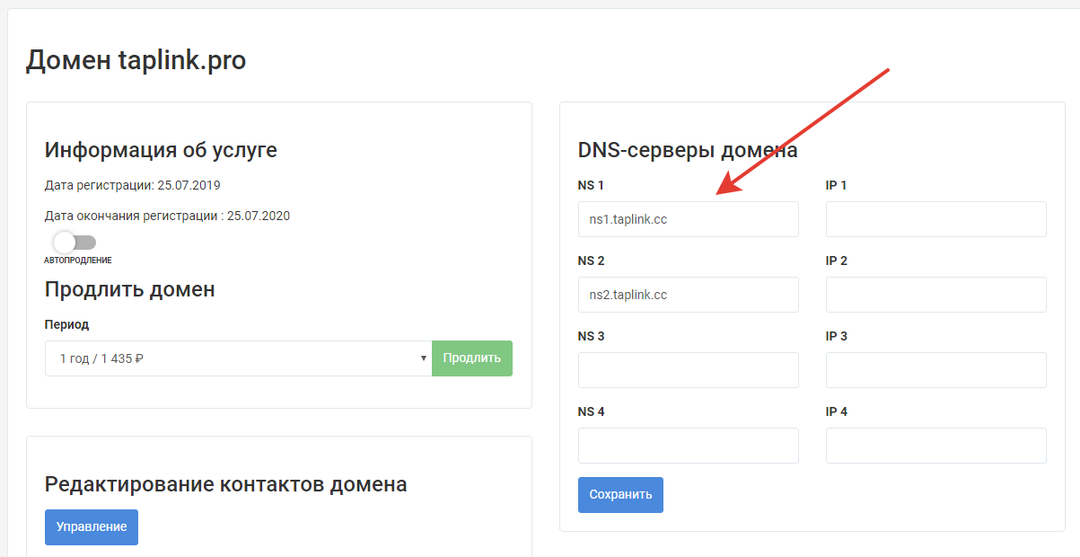Click the Управление button
This screenshot has height=557, width=1080.
pos(92,527)
